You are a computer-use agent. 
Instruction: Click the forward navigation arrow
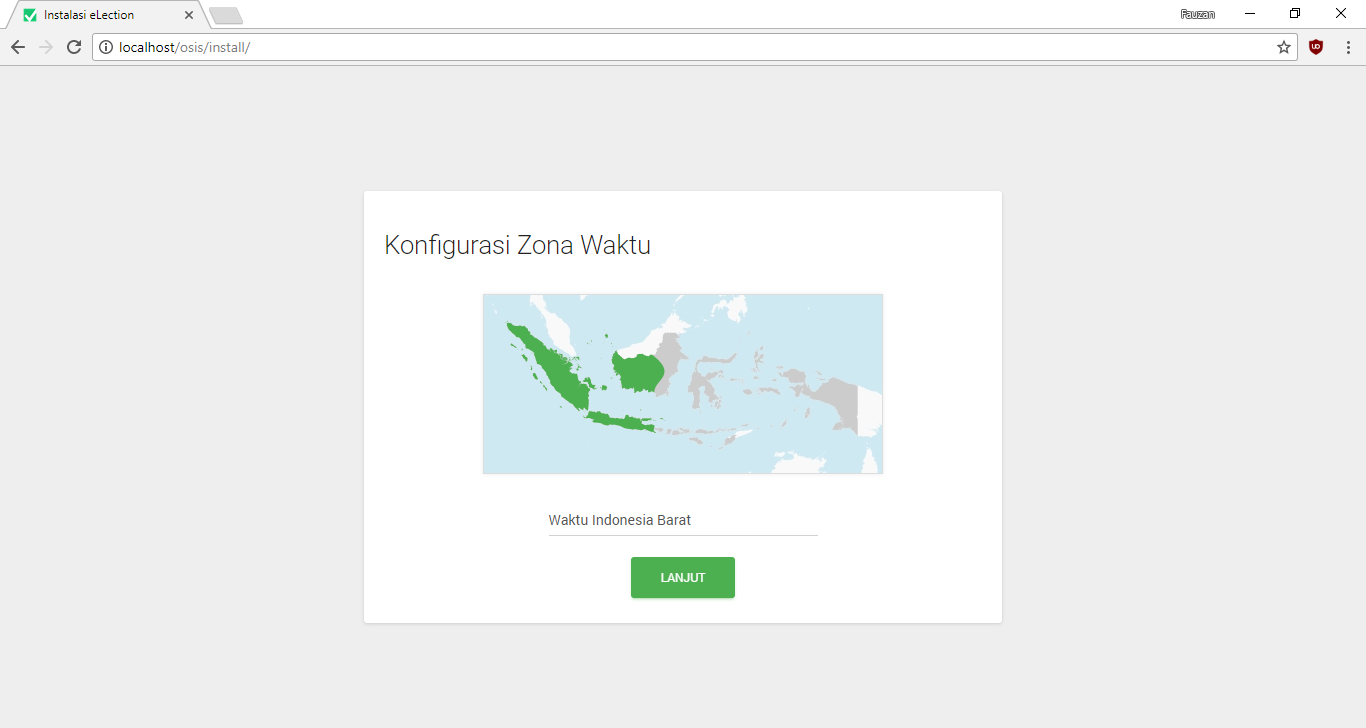46,47
